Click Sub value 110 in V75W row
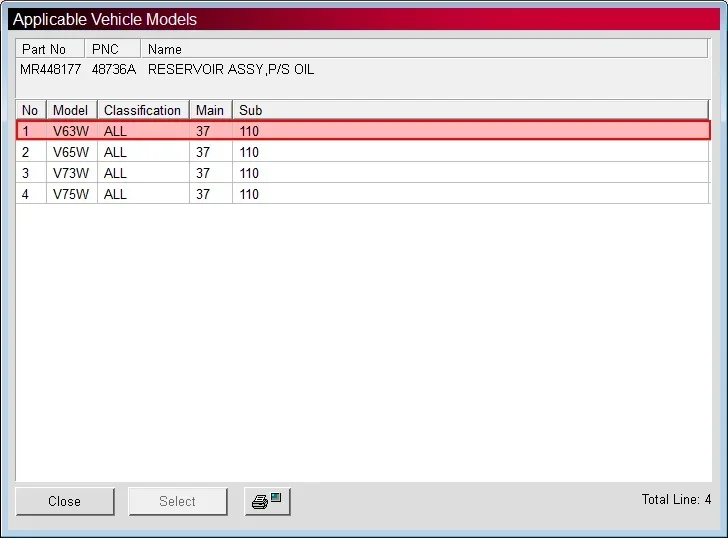Viewport: 728px width, 538px height. coord(249,194)
